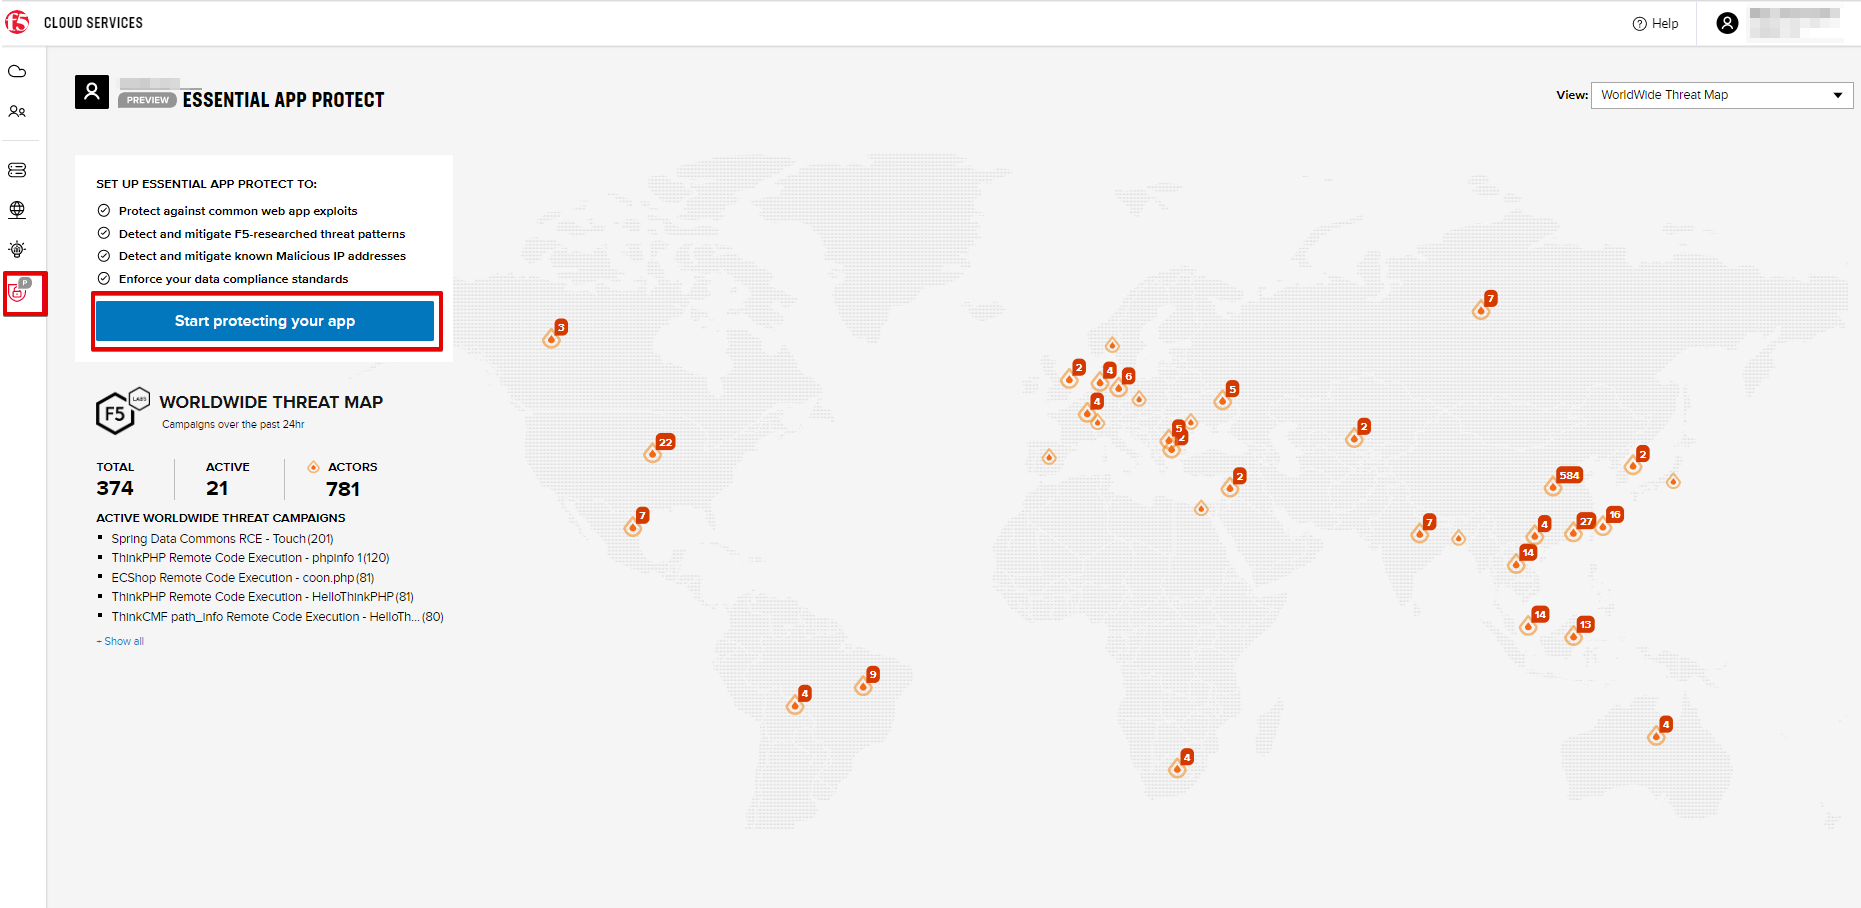Click ThinkPHP Remote Code Execution - HelloThinkPHP campaign
The height and width of the screenshot is (908, 1861).
click(262, 597)
